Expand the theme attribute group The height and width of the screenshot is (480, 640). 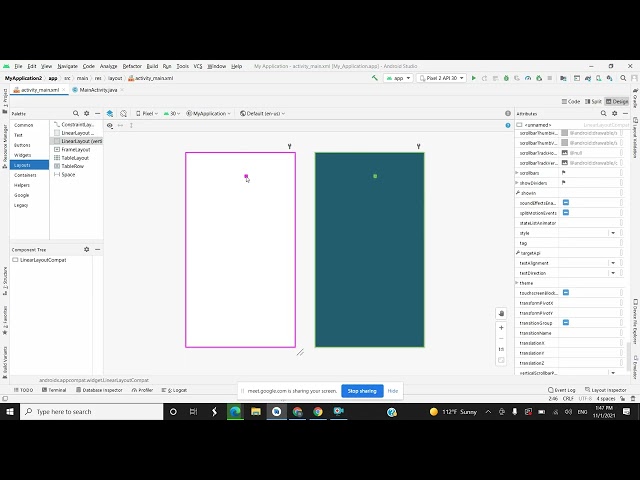pyautogui.click(x=517, y=282)
